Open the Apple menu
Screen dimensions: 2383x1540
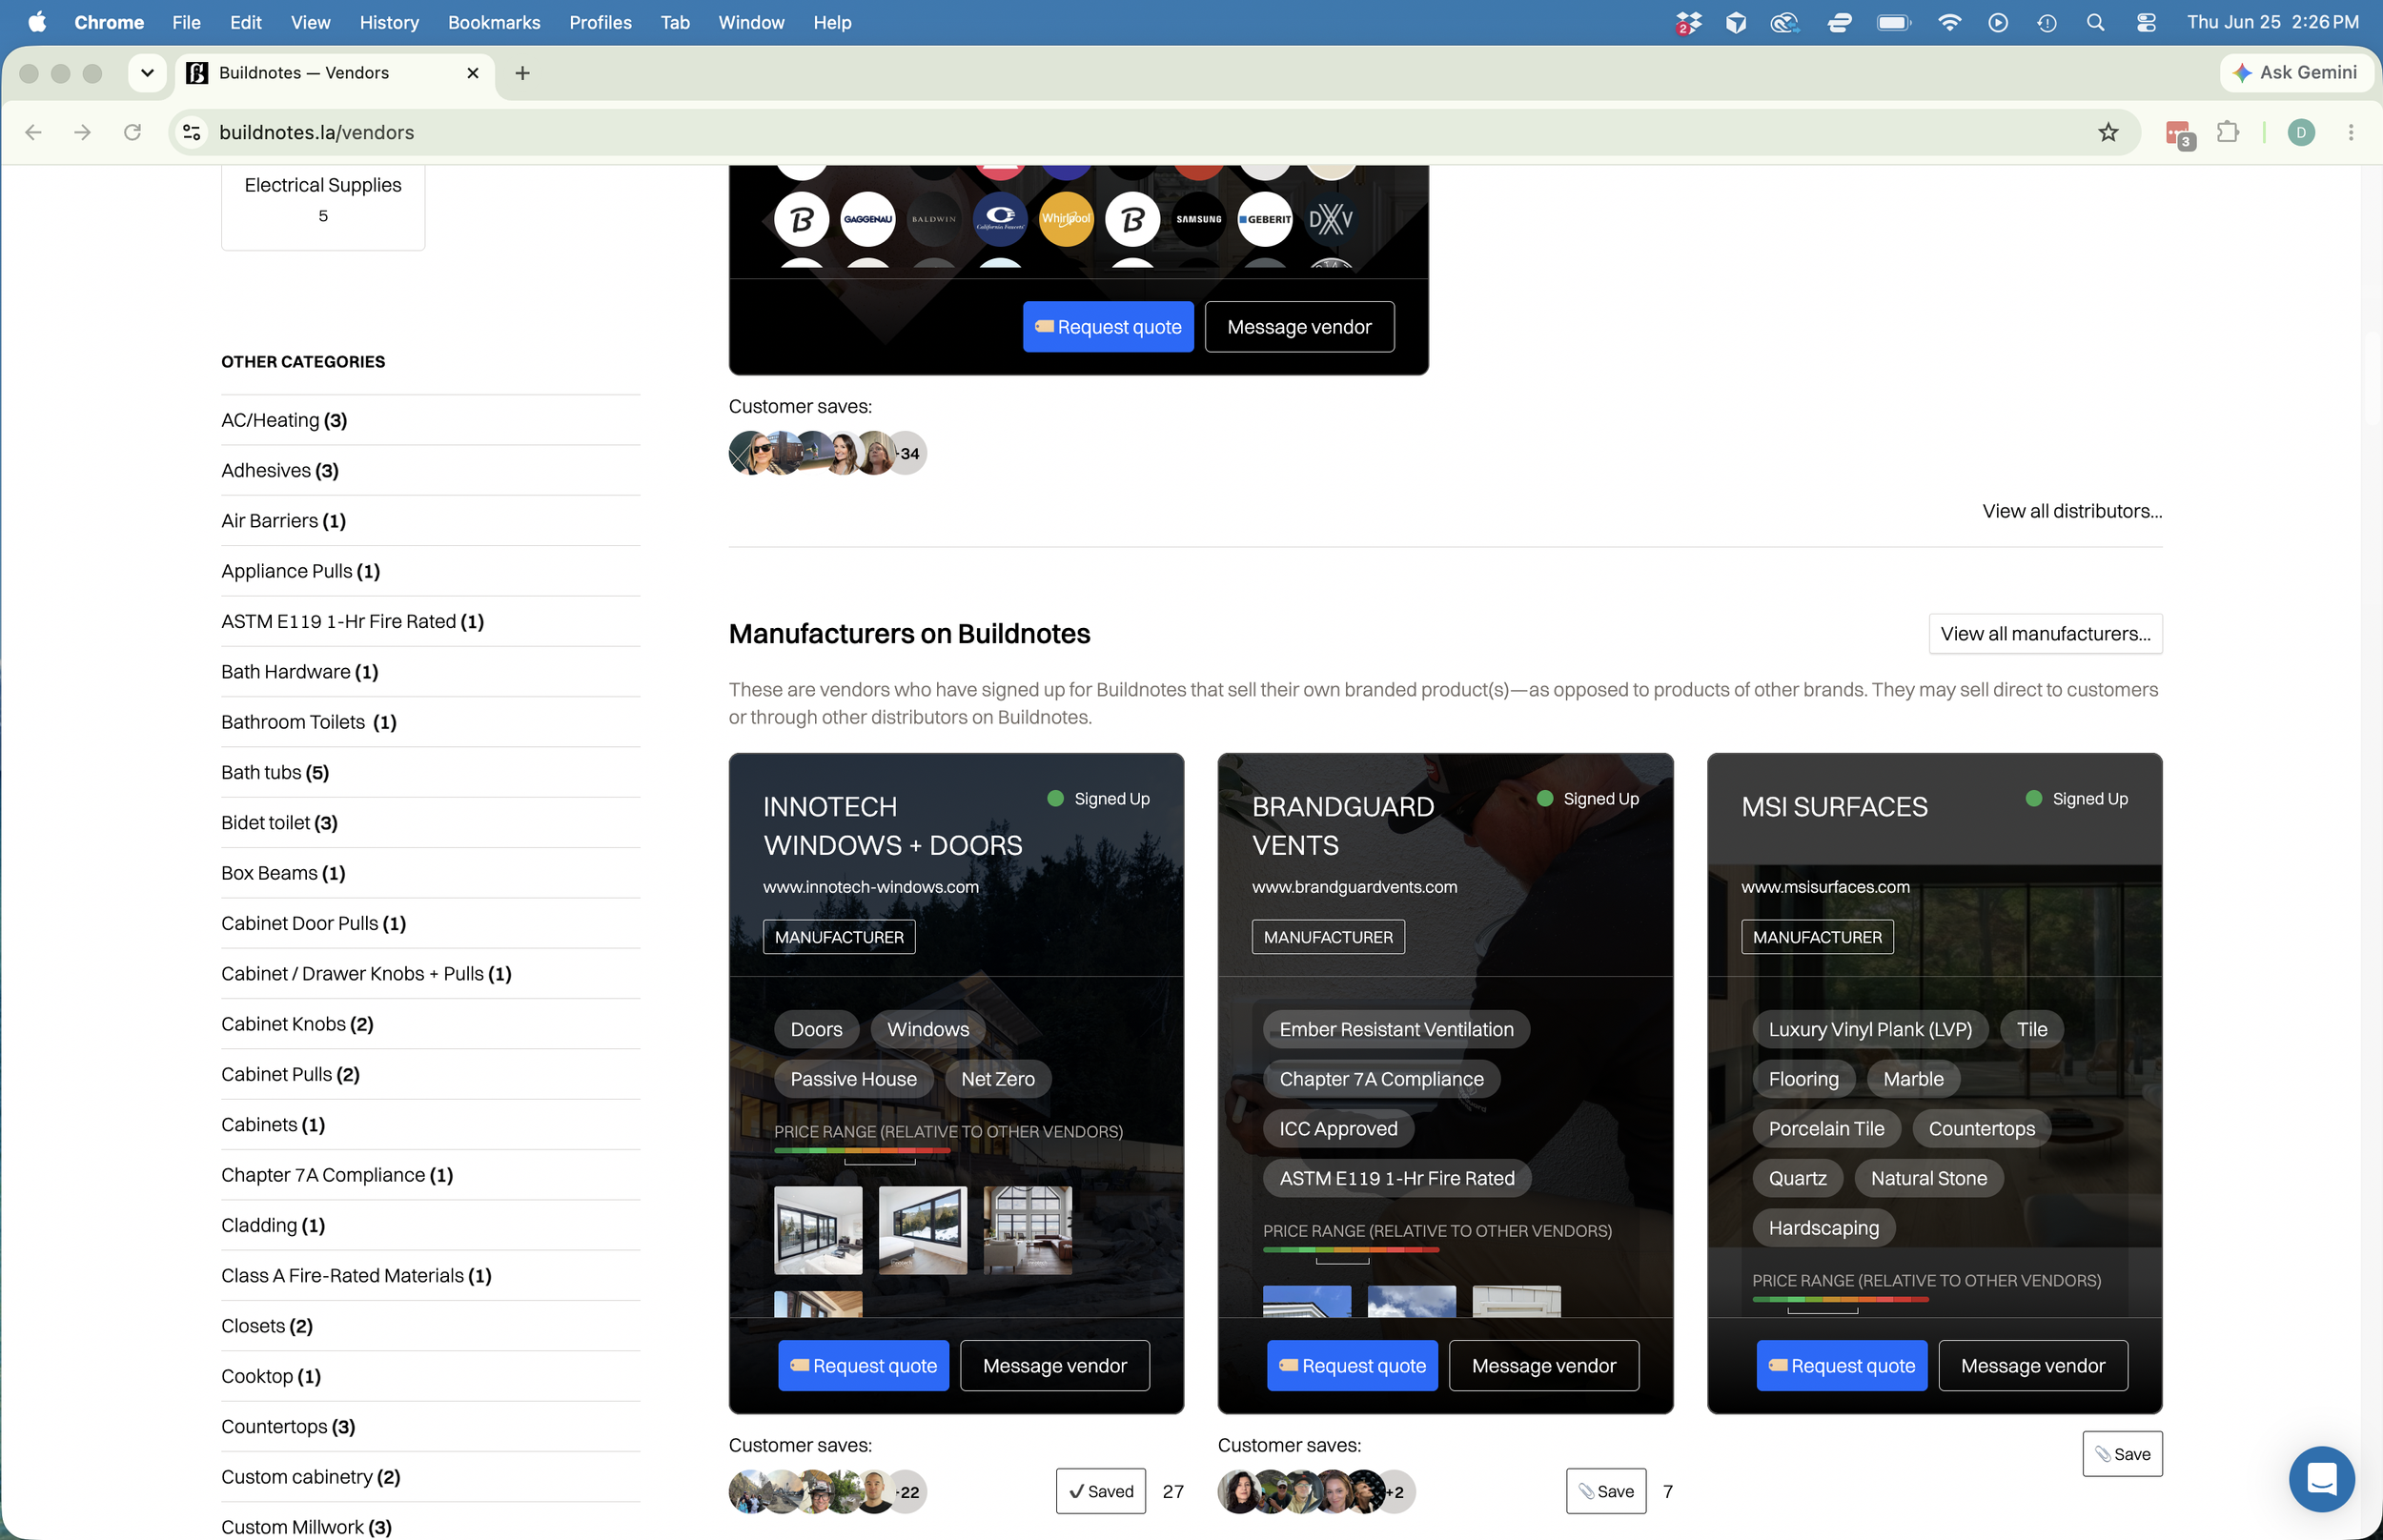37,22
